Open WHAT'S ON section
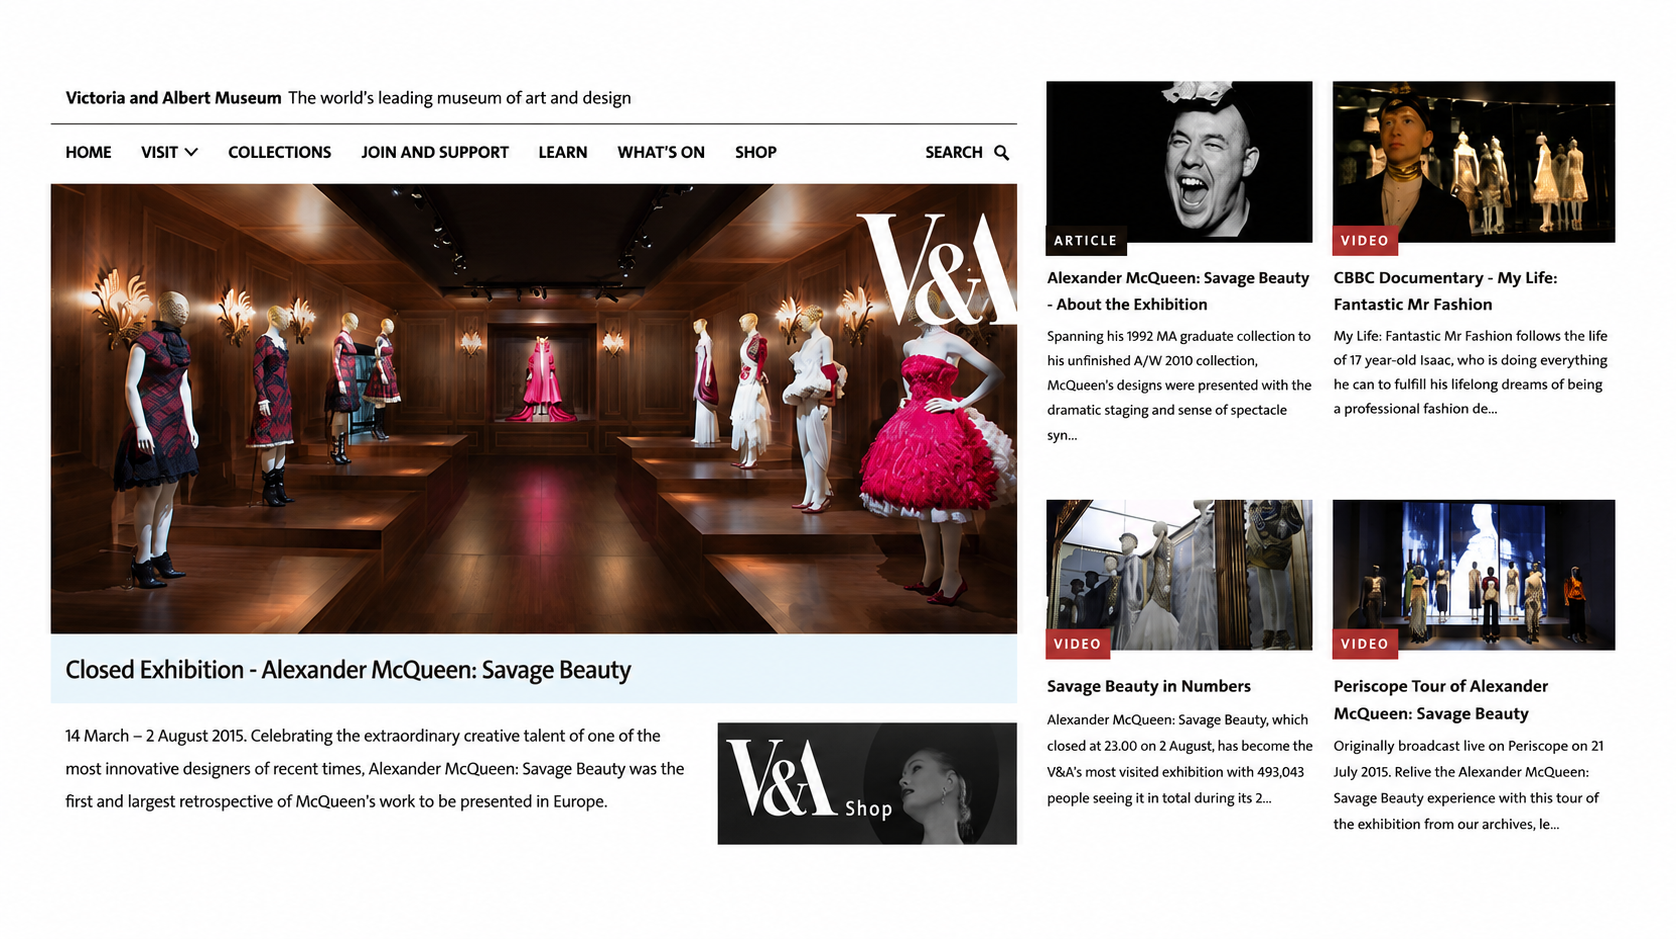This screenshot has height=939, width=1676. [661, 152]
